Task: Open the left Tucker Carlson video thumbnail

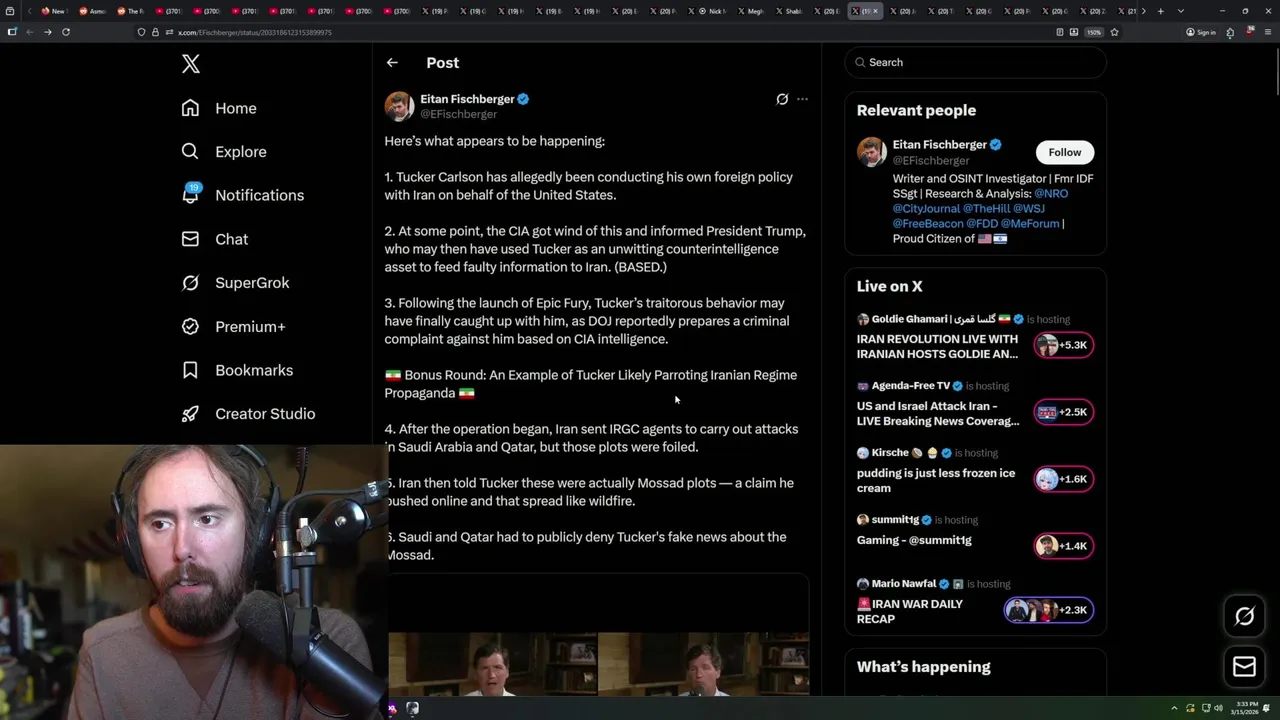Action: (492, 664)
